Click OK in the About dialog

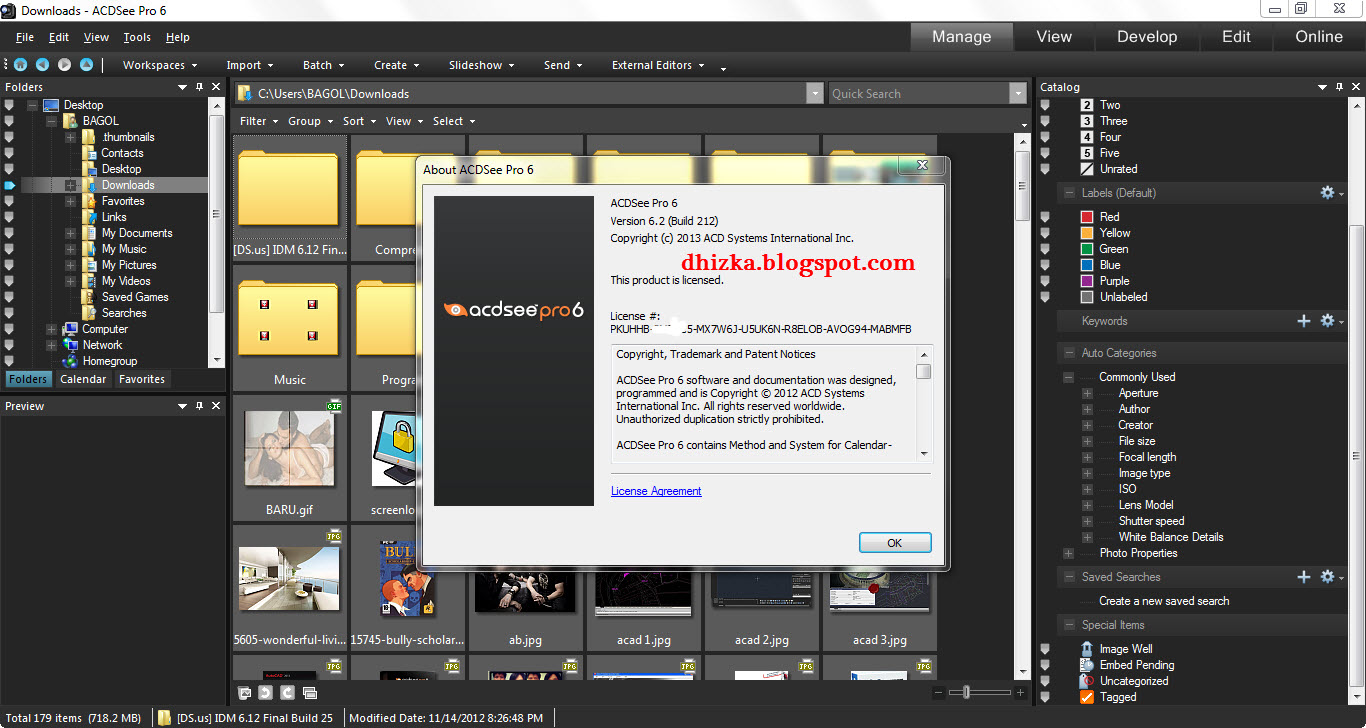click(895, 543)
